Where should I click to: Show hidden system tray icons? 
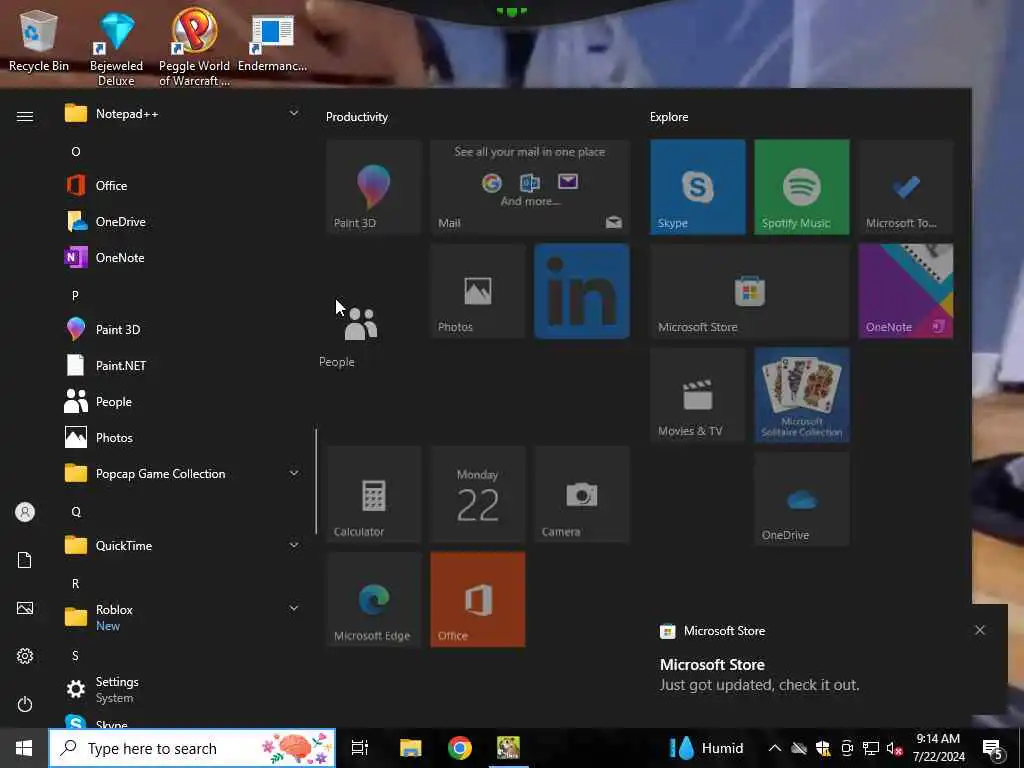click(x=775, y=748)
